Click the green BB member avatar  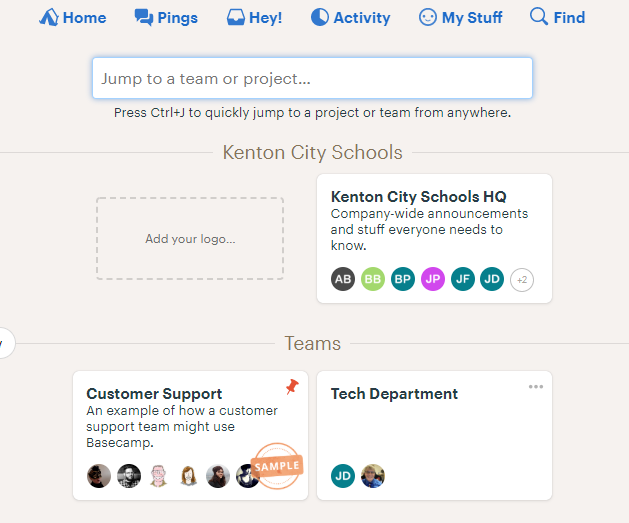(373, 279)
